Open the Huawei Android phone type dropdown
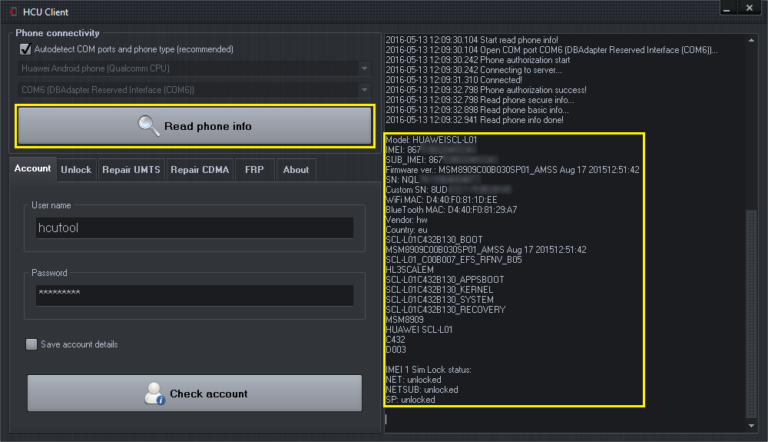768x442 pixels. click(x=195, y=69)
